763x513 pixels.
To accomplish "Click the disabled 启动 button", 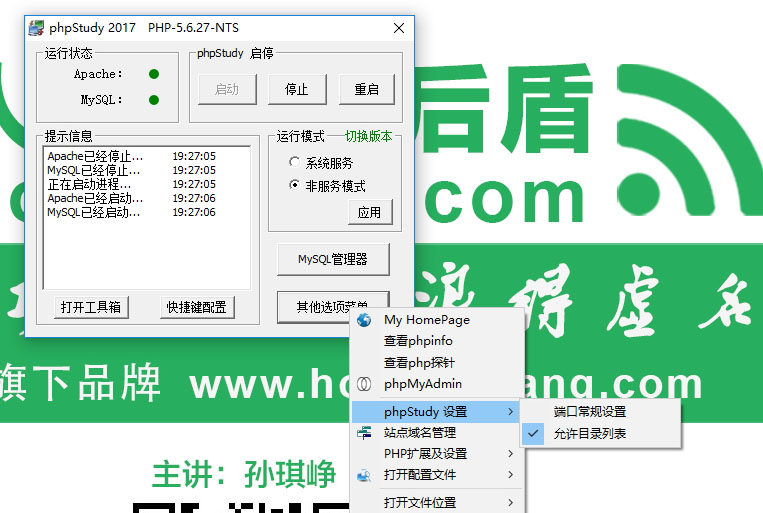I will (x=227, y=89).
